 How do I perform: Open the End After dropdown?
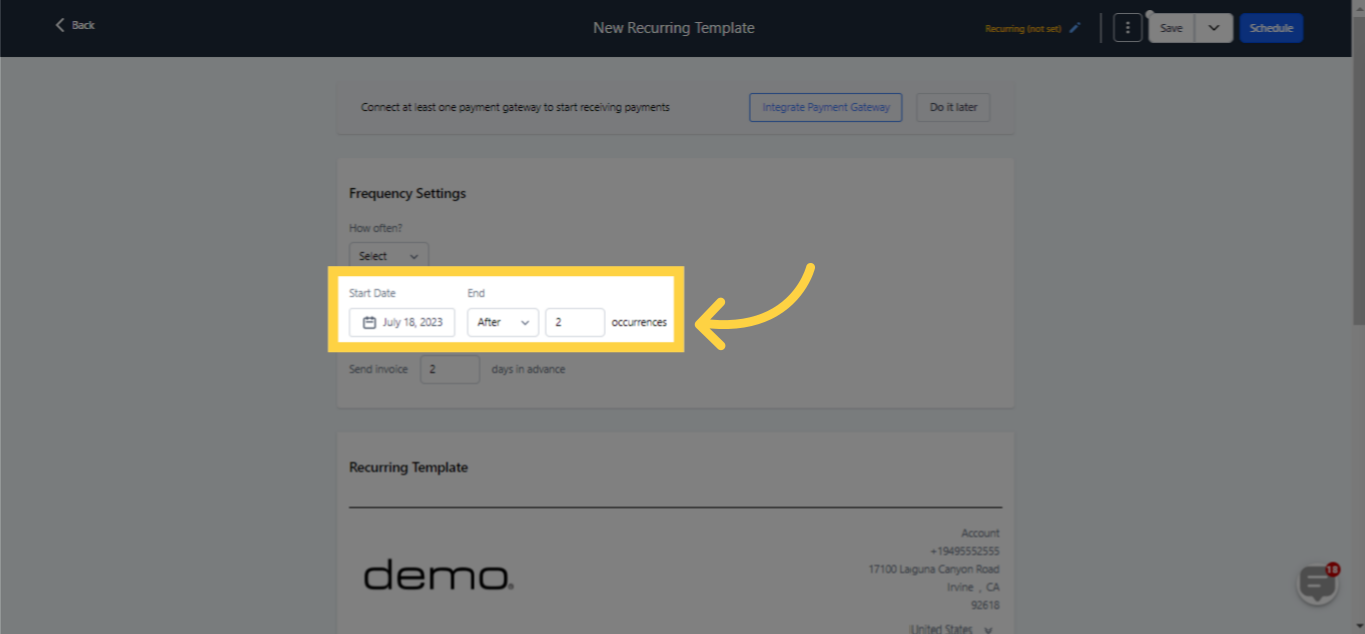tap(503, 322)
